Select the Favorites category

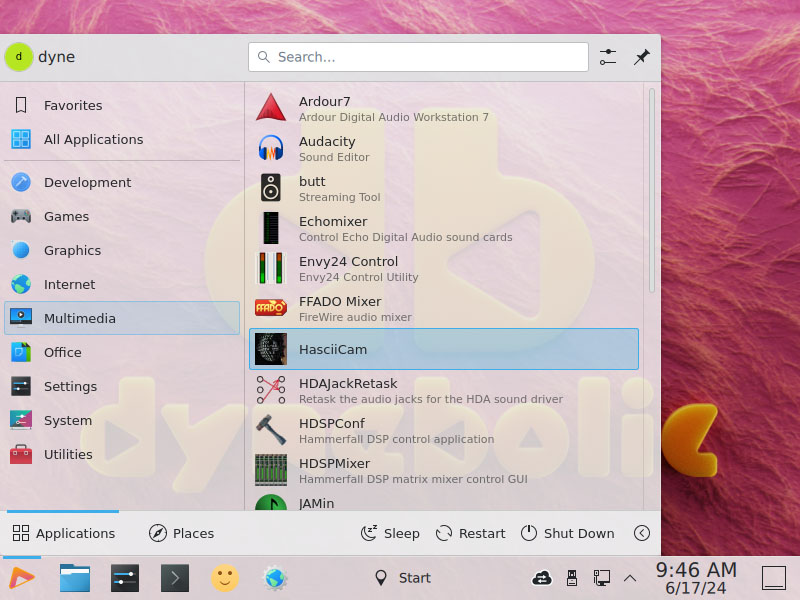click(122, 105)
